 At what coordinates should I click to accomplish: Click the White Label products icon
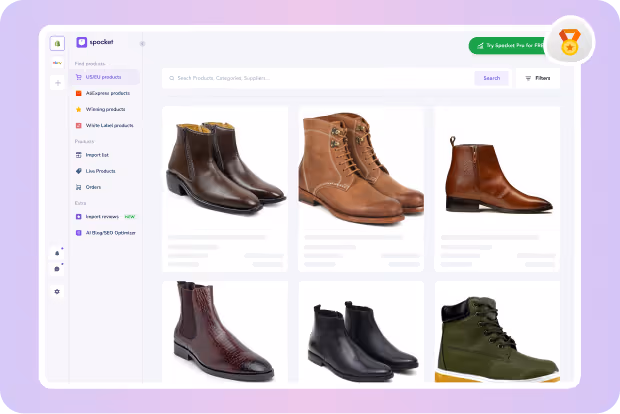pos(79,125)
